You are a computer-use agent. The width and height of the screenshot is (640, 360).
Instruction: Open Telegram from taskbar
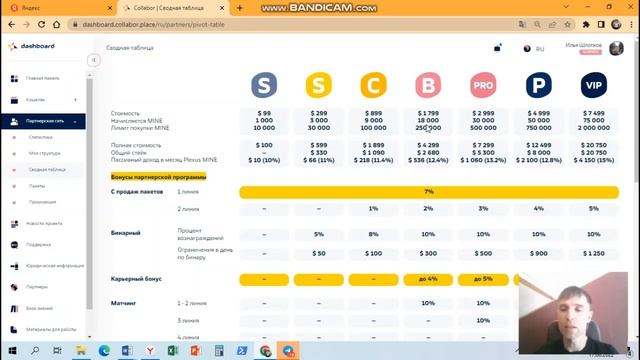pos(288,351)
